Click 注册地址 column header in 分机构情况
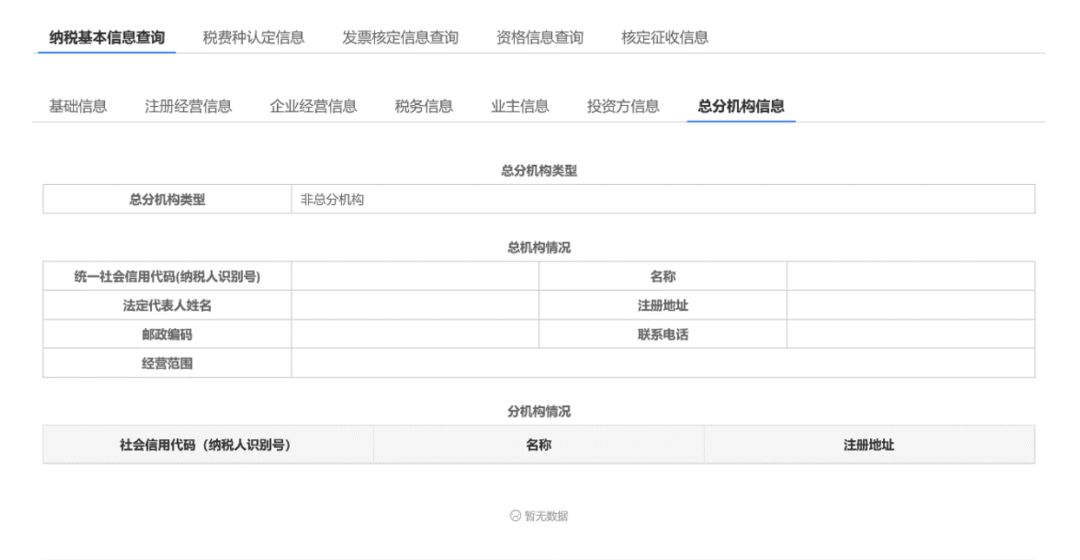The height and width of the screenshot is (560, 1080). [869, 445]
